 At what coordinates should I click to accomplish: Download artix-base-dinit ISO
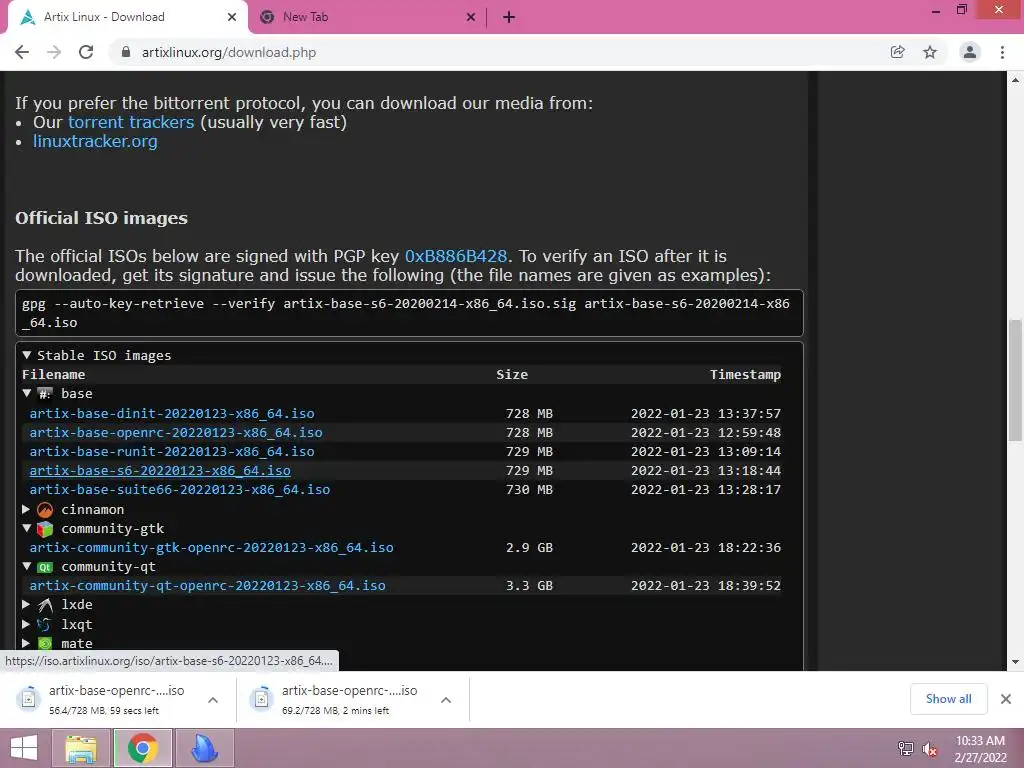click(x=172, y=413)
